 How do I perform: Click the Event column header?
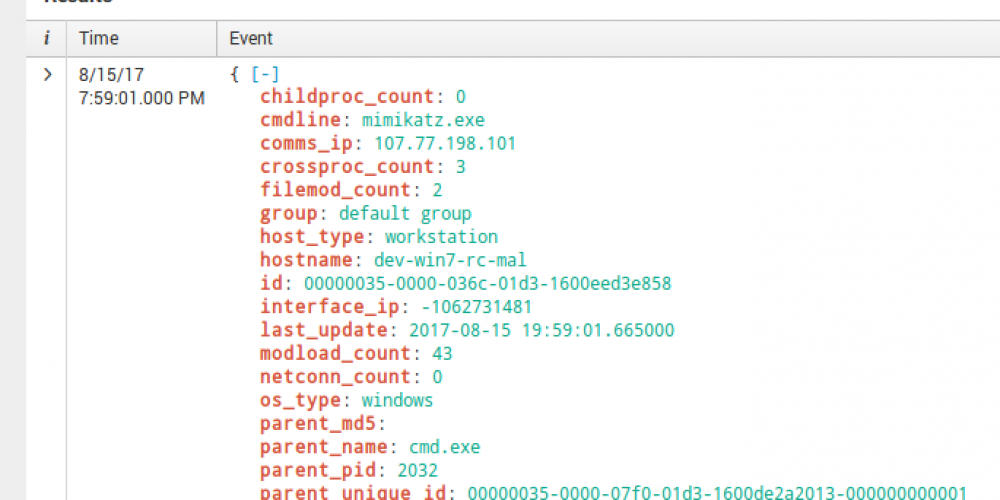pyautogui.click(x=251, y=39)
